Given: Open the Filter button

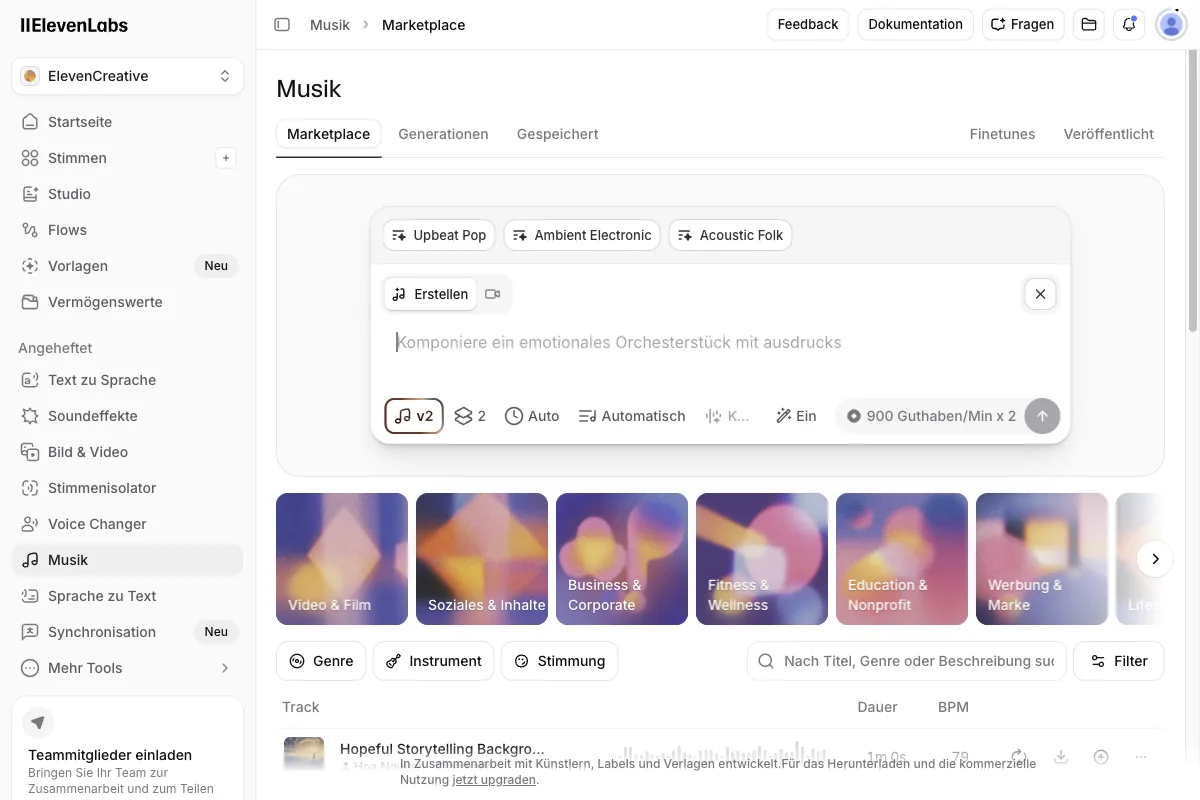Looking at the screenshot, I should [x=1118, y=661].
